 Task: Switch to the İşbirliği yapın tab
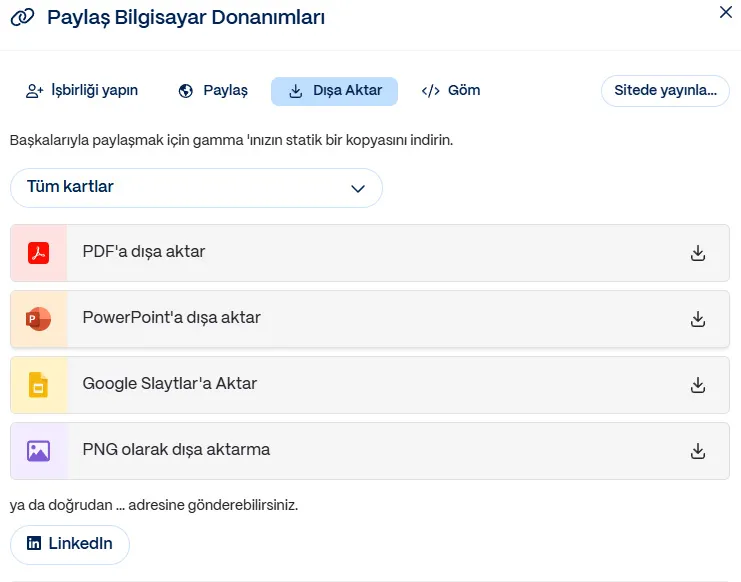[x=82, y=91]
